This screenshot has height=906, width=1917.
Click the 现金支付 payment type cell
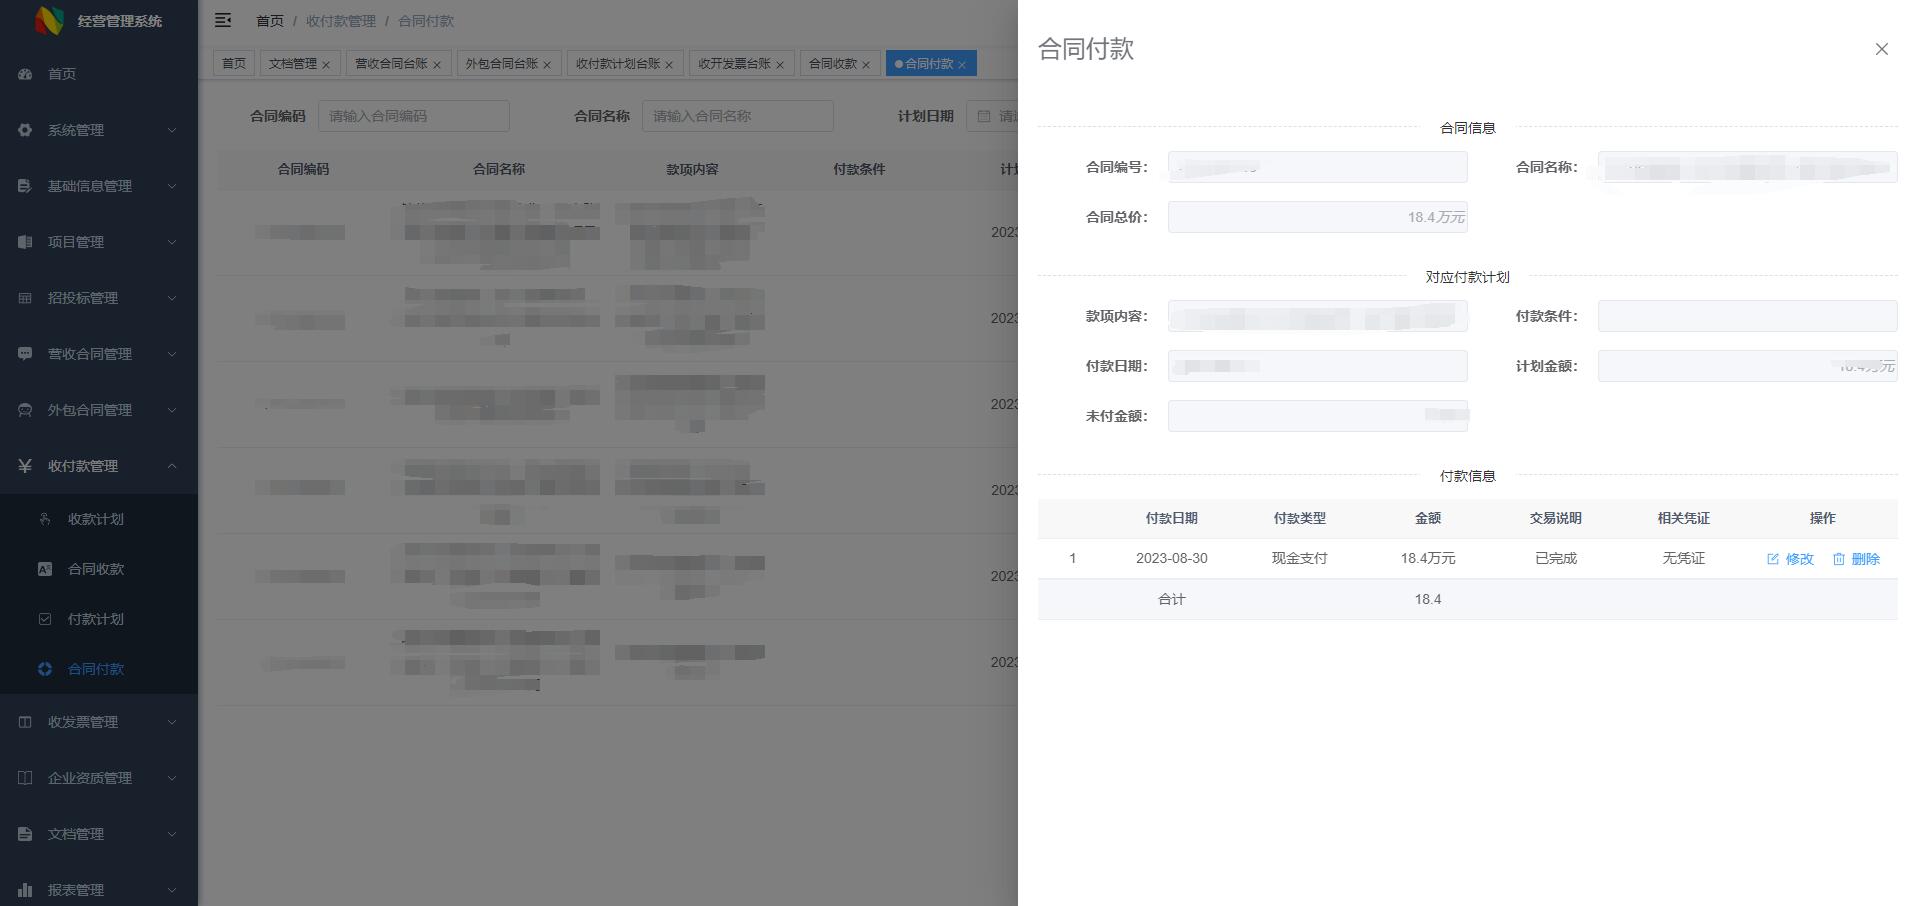click(x=1300, y=558)
